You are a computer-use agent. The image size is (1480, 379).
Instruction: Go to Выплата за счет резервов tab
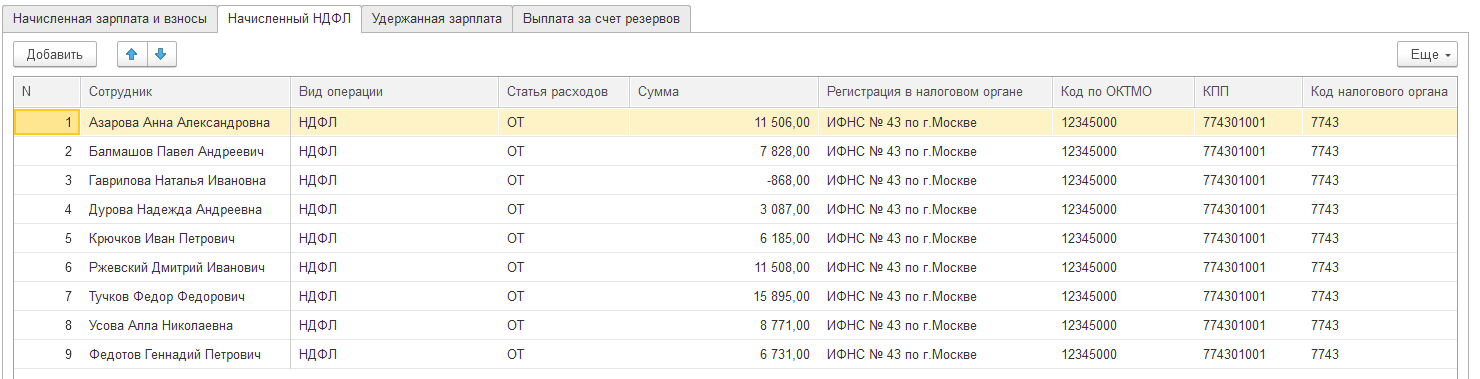point(601,18)
